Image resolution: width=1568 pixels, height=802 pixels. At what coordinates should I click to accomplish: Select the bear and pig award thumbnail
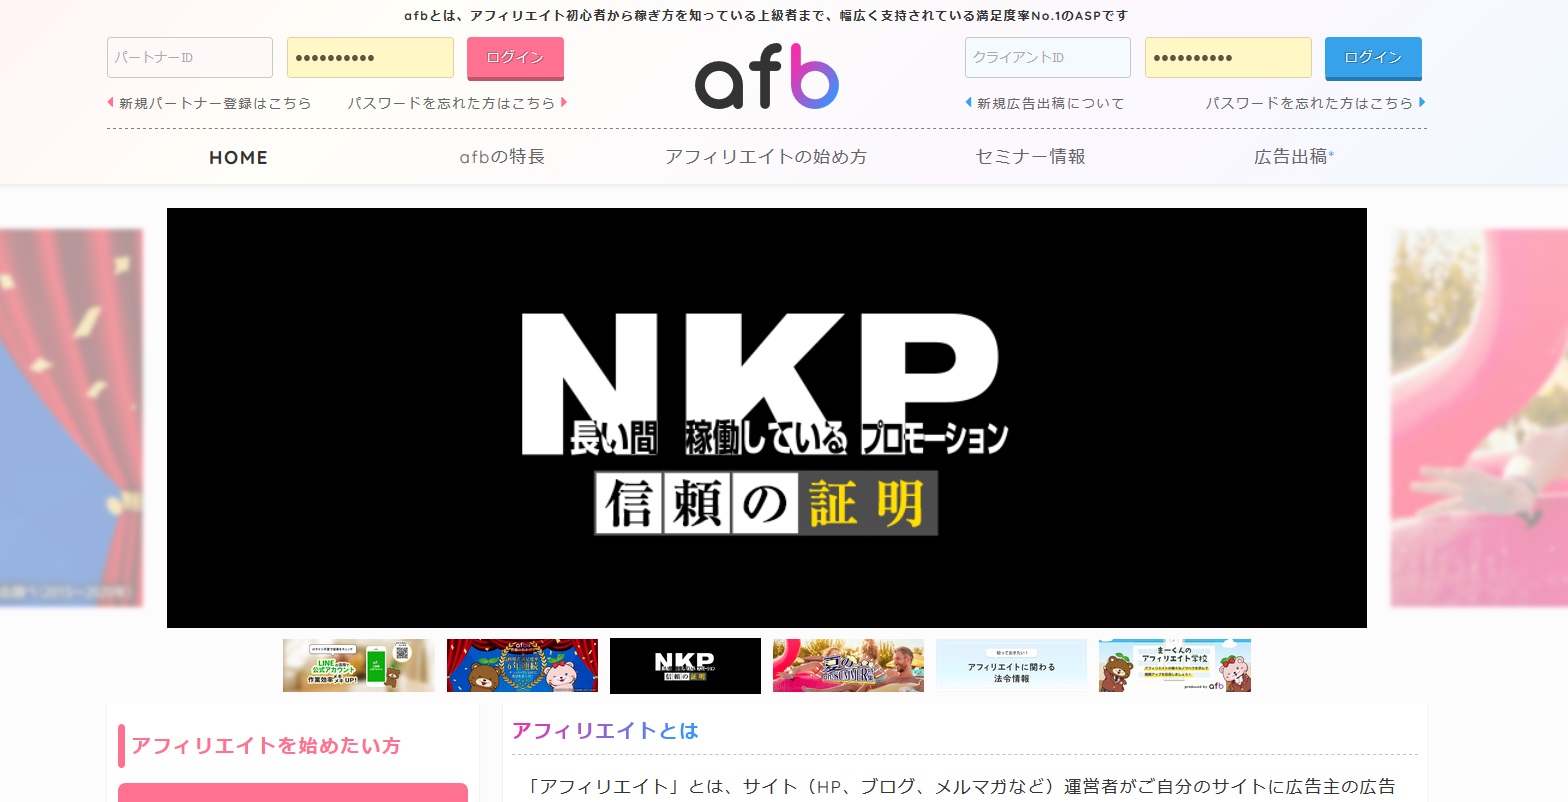click(522, 666)
